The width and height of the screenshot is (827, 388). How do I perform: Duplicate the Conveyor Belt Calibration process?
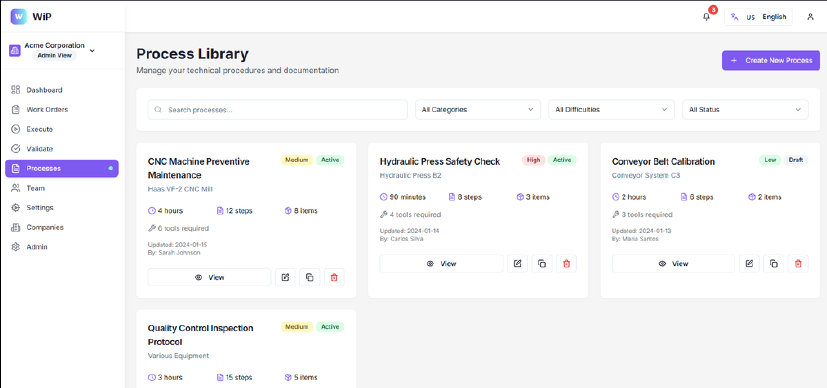click(x=774, y=264)
